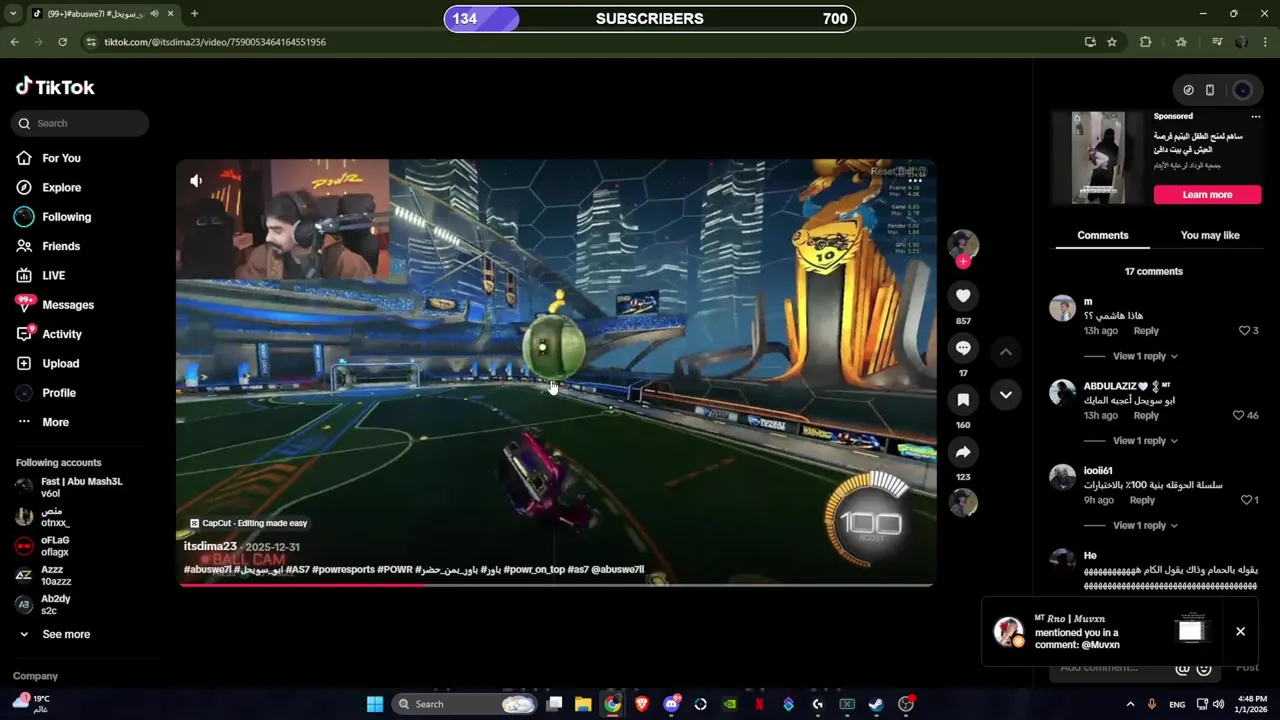
Task: Click the Get App phone icon
Action: [1210, 90]
